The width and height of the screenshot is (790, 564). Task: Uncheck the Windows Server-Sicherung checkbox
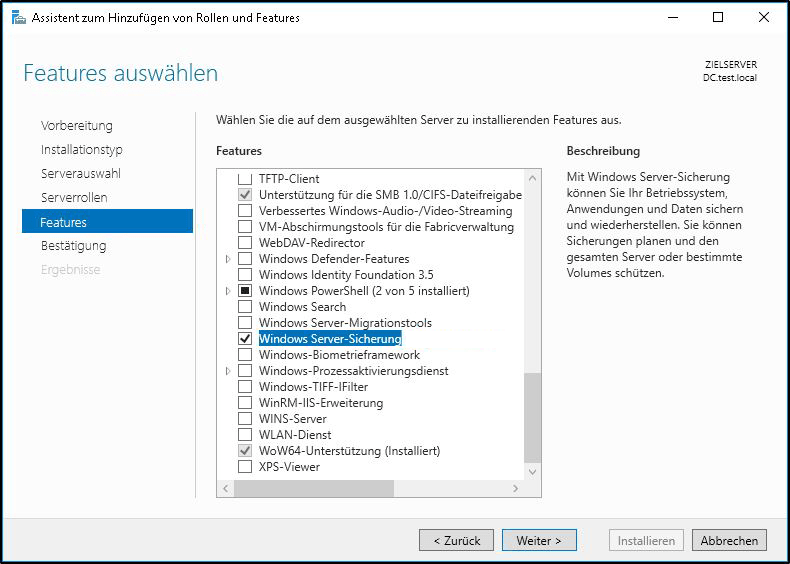point(245,339)
